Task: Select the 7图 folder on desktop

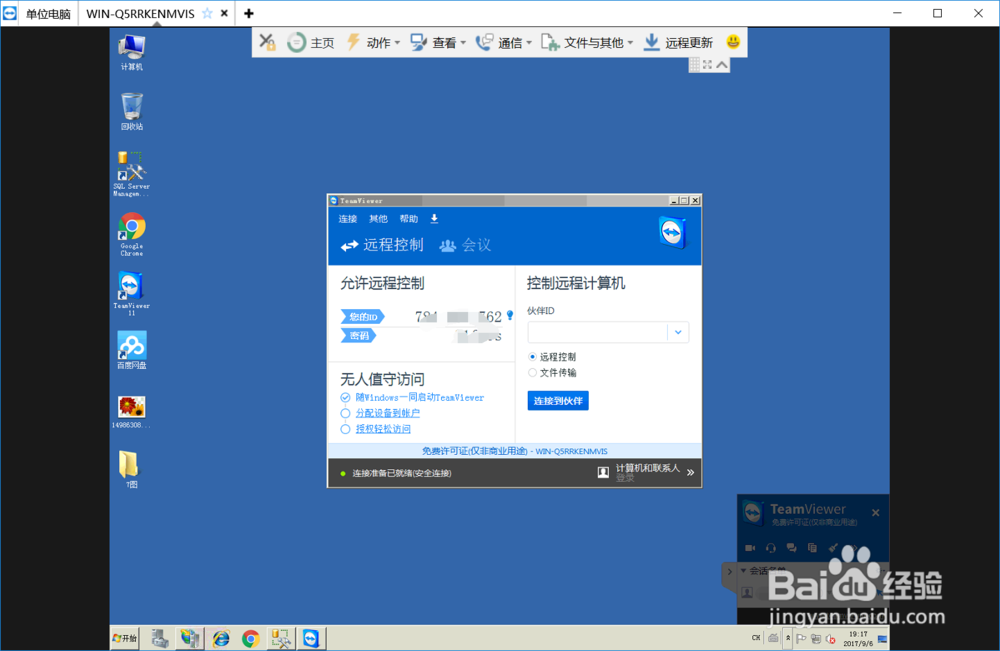Action: (129, 469)
